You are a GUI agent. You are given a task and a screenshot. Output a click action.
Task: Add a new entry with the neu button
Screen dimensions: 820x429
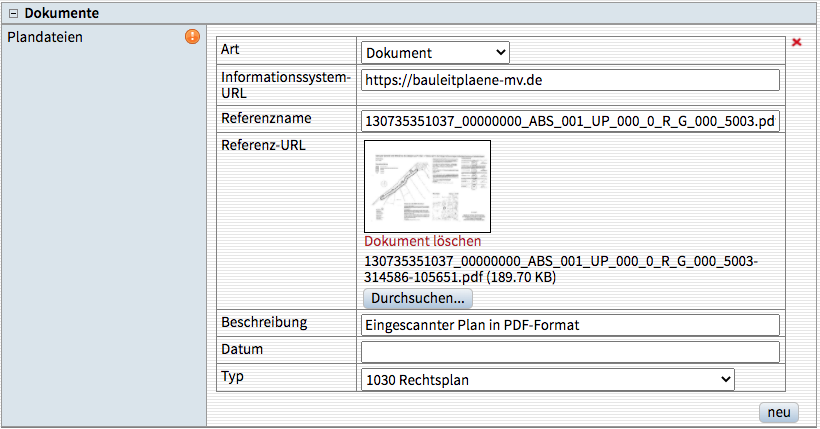(x=779, y=412)
